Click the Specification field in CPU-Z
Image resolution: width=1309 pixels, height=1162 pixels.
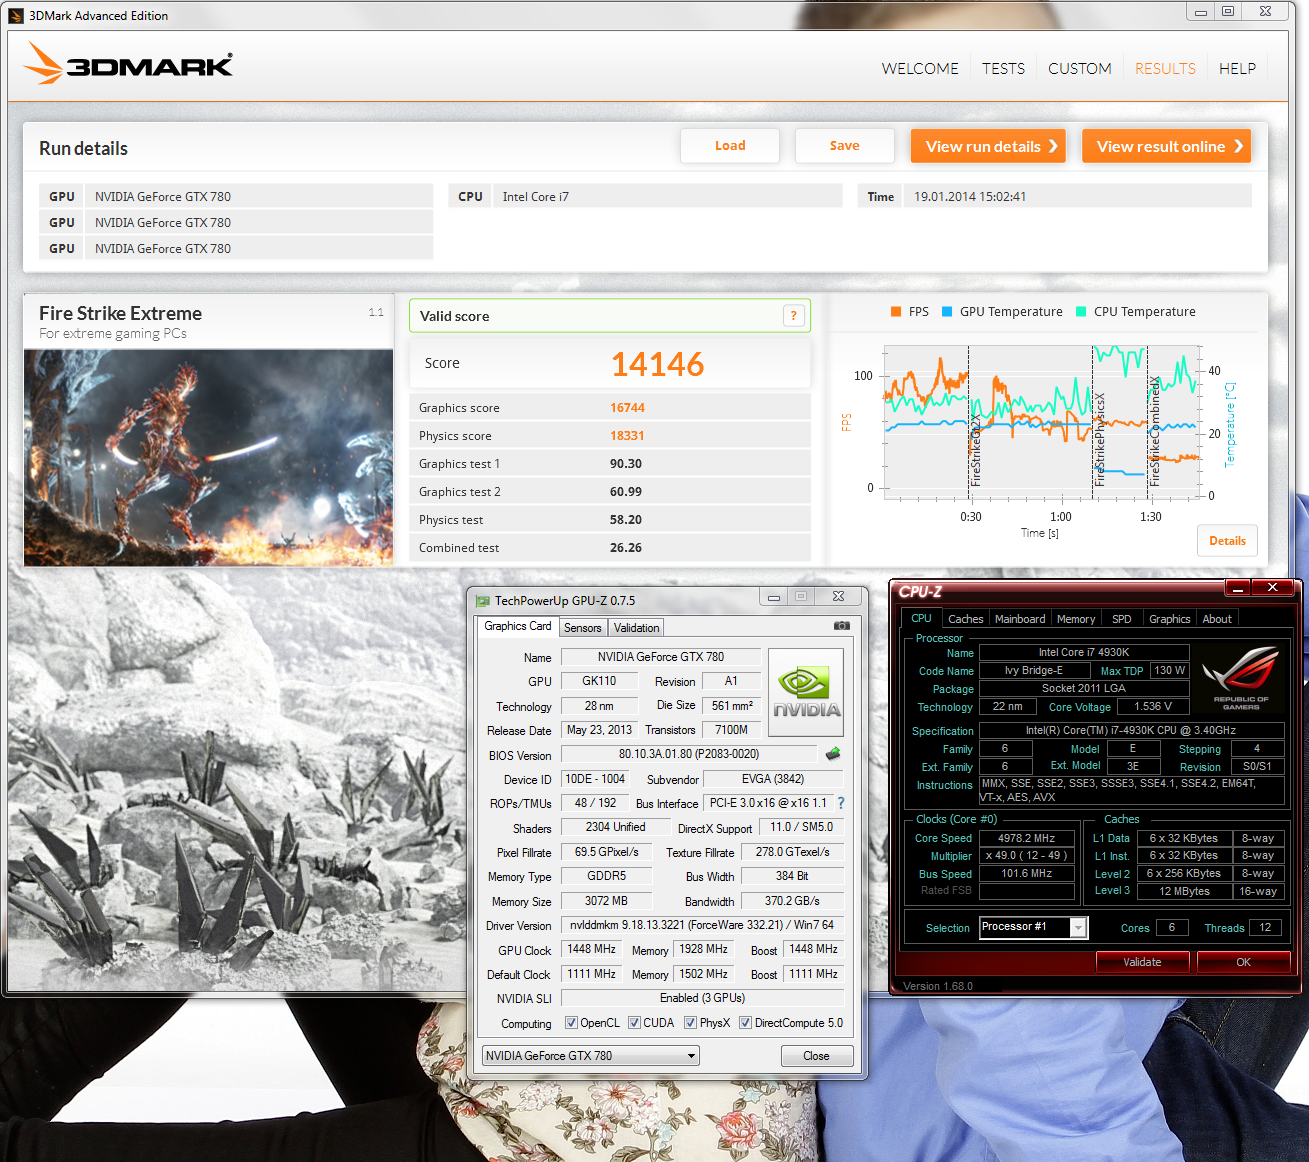coord(1131,730)
